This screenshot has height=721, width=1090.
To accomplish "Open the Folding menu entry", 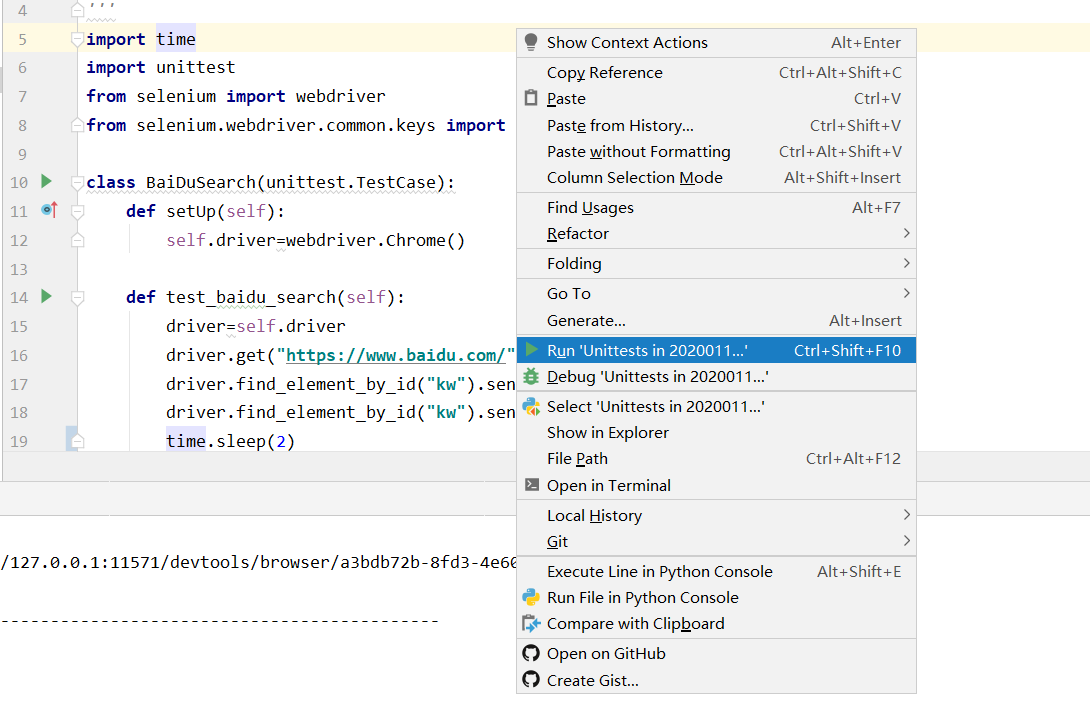I will (x=716, y=264).
